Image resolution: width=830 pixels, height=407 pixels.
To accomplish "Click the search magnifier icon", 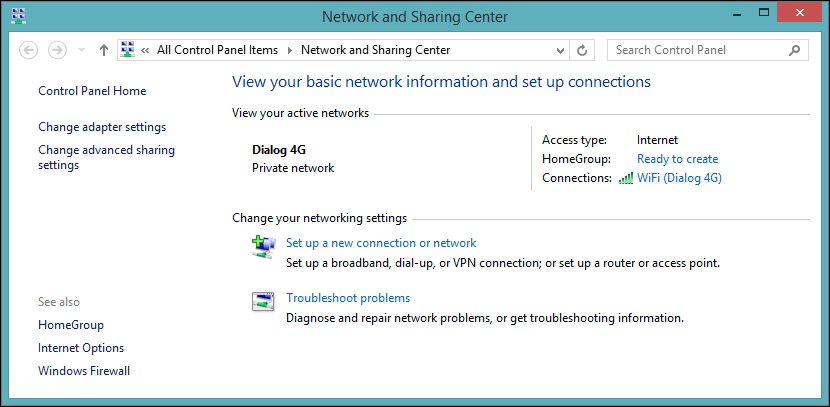I will (x=794, y=50).
